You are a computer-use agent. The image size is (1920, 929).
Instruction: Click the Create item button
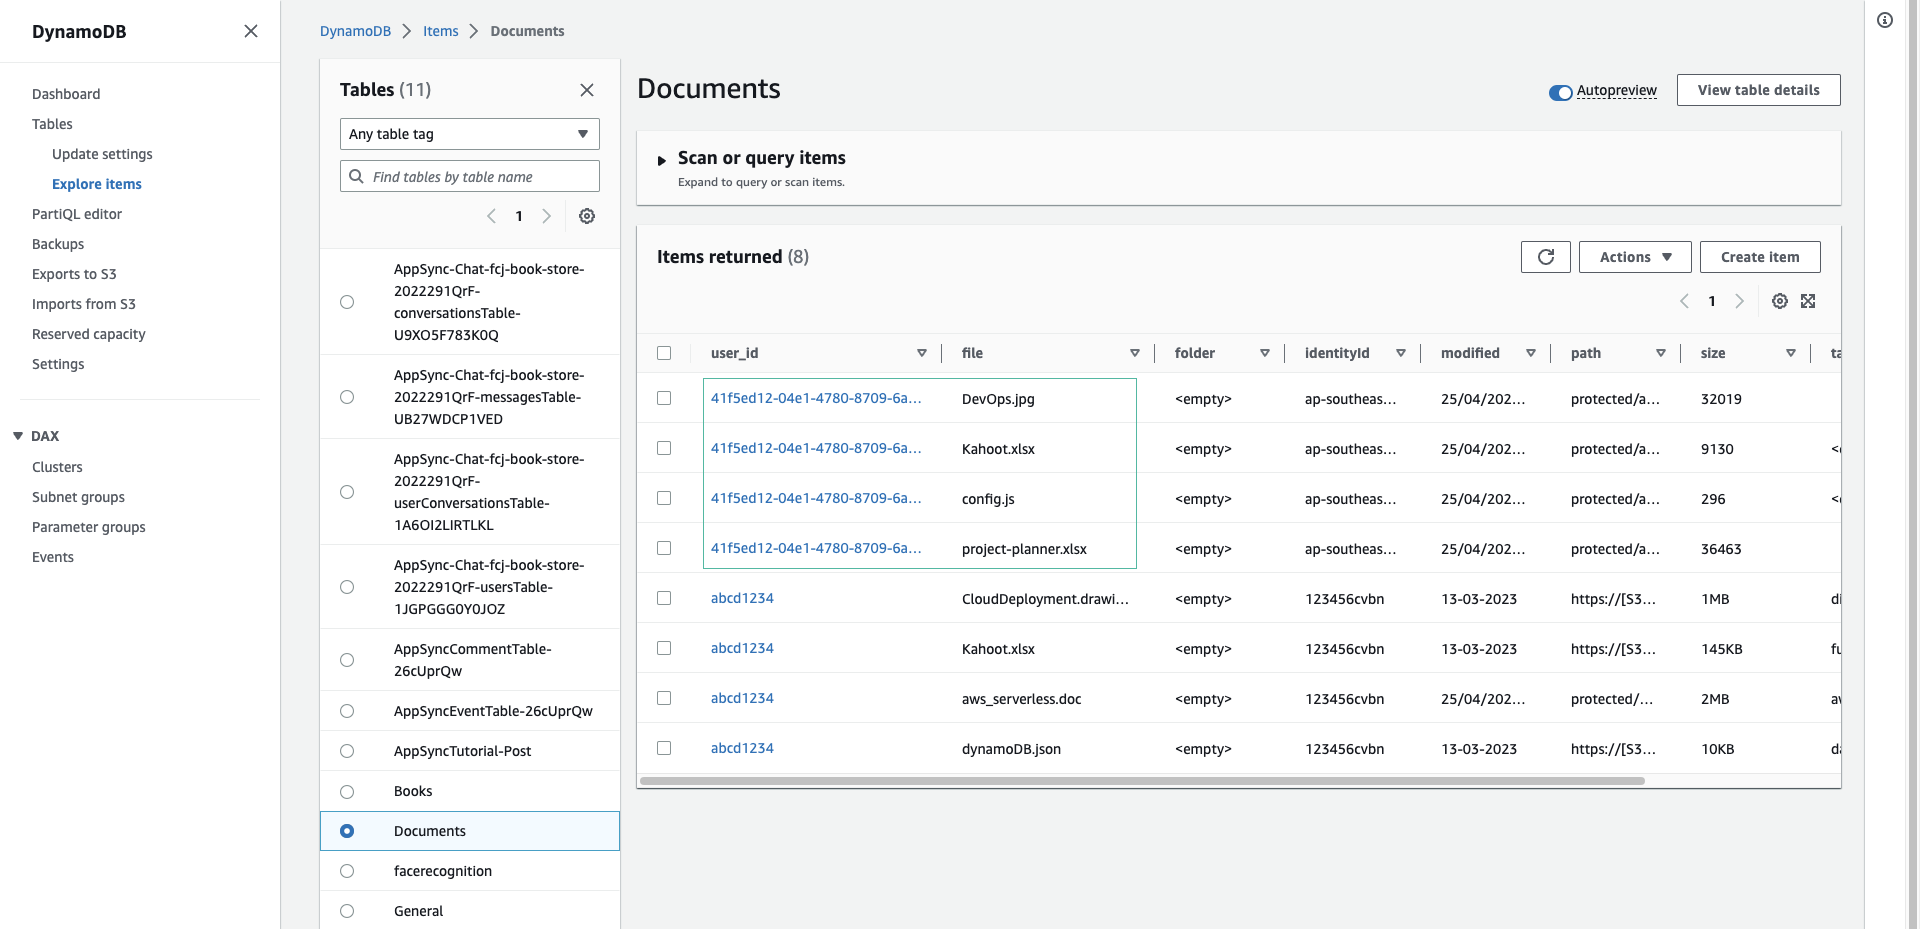coord(1760,257)
